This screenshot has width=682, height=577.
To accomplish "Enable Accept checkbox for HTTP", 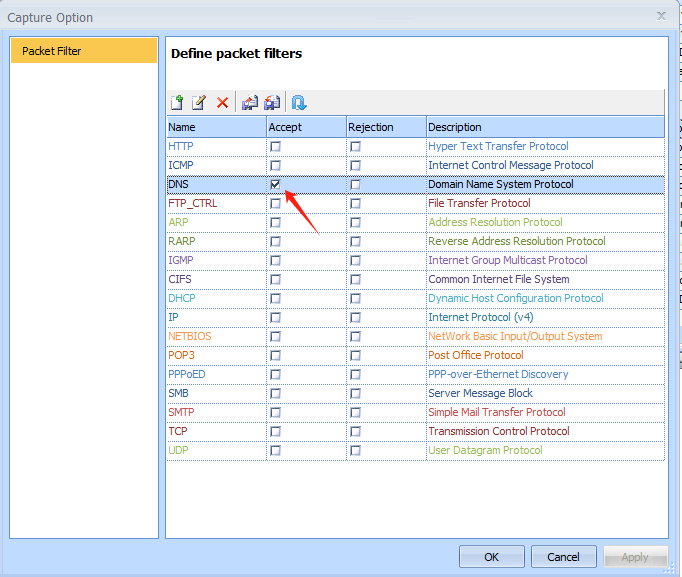I will pyautogui.click(x=275, y=147).
